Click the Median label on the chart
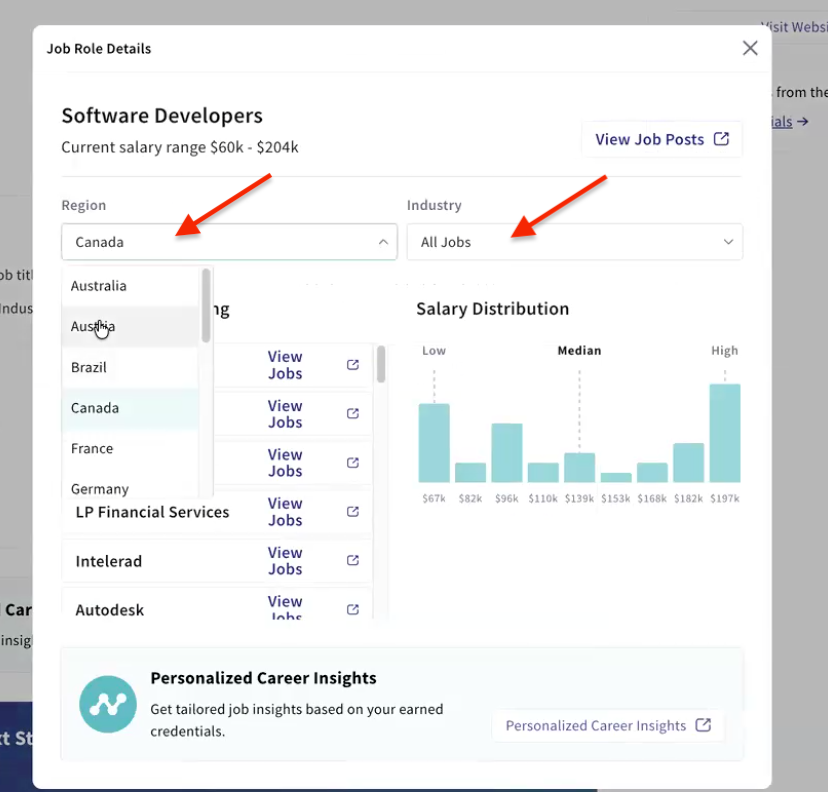 (579, 351)
